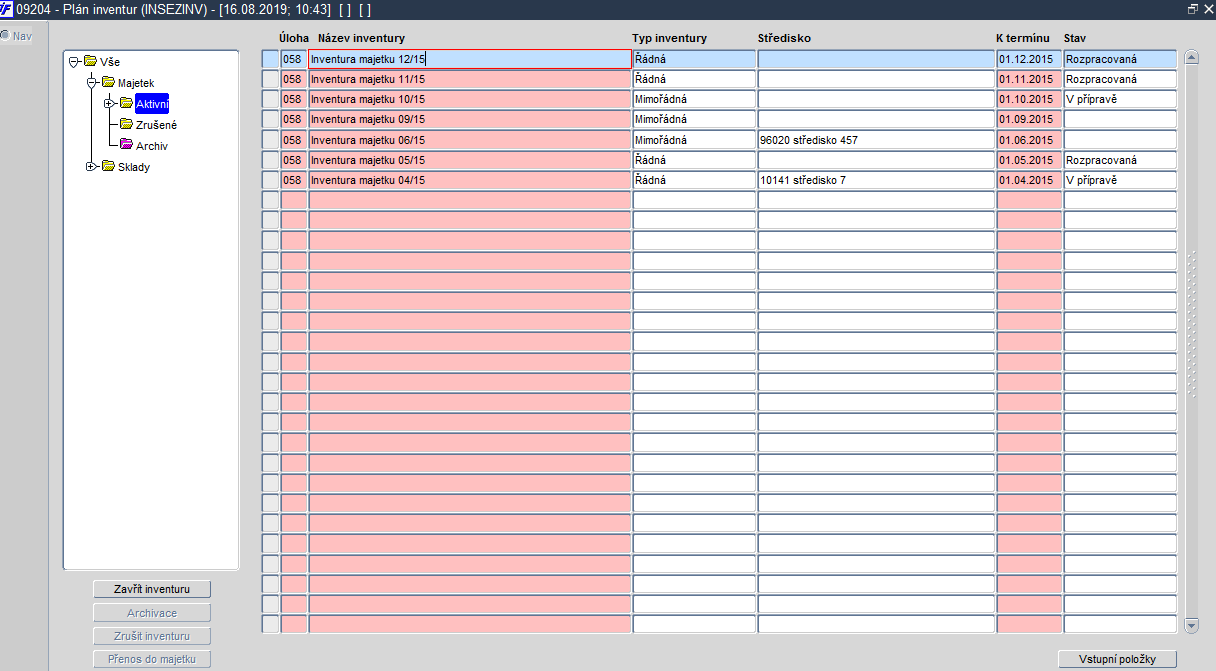1216x671 pixels.
Task: Click the Přenos do majetku button
Action: [x=152, y=659]
